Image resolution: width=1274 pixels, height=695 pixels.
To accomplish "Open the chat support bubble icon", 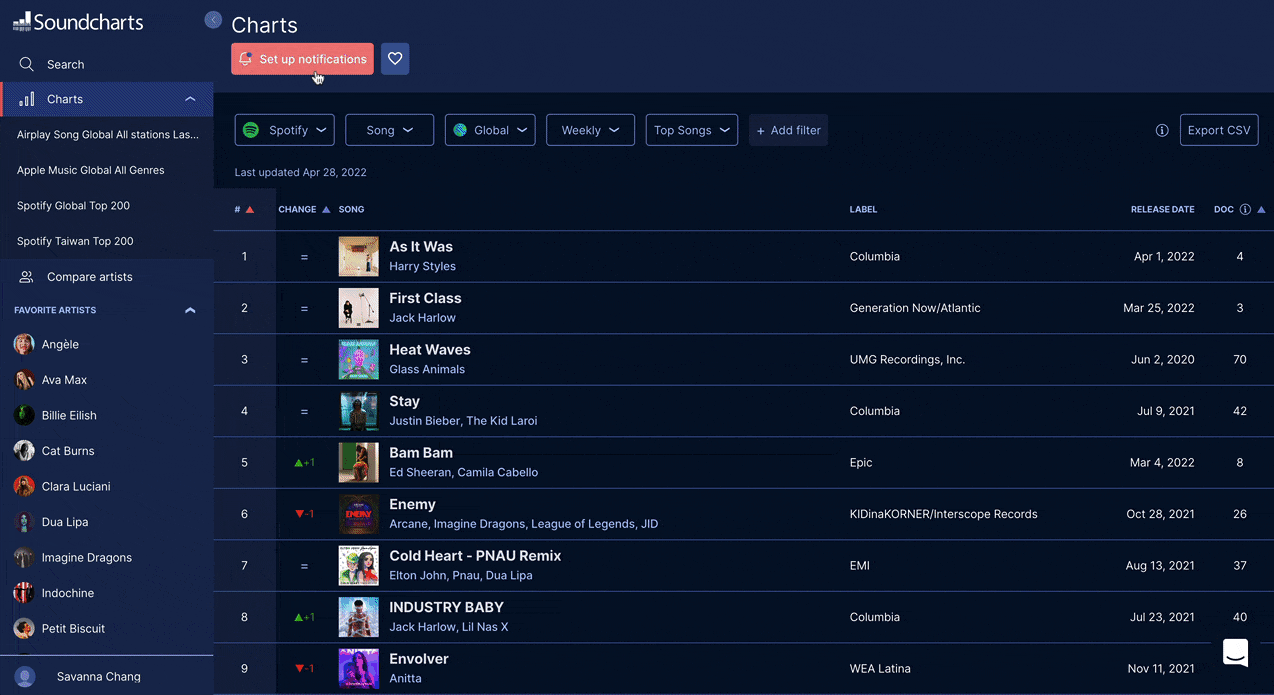I will point(1235,653).
